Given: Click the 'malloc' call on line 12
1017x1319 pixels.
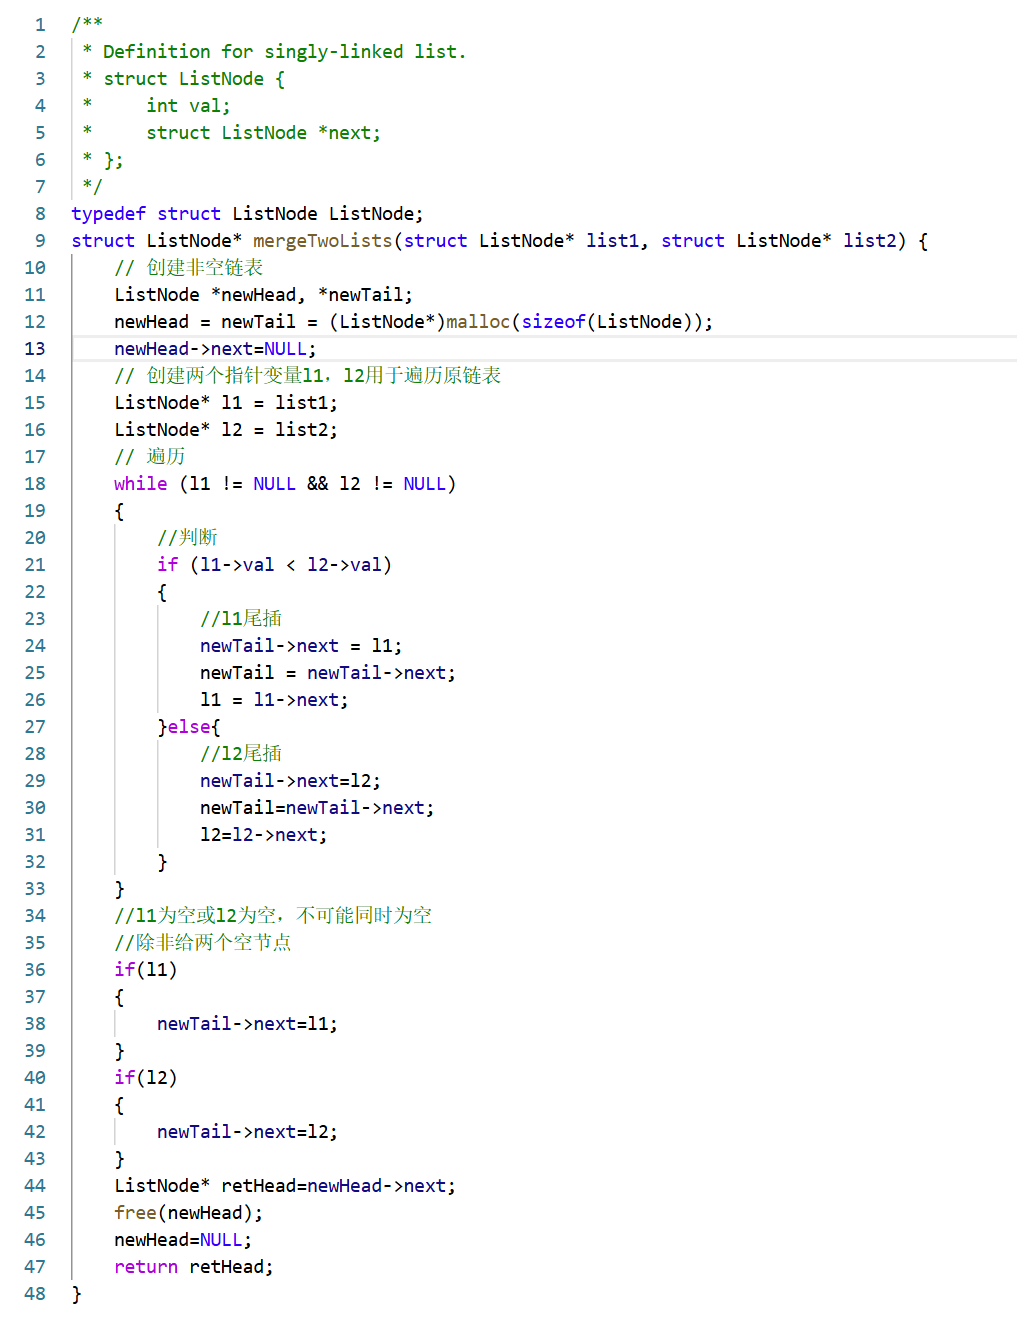Looking at the screenshot, I should point(478,321).
